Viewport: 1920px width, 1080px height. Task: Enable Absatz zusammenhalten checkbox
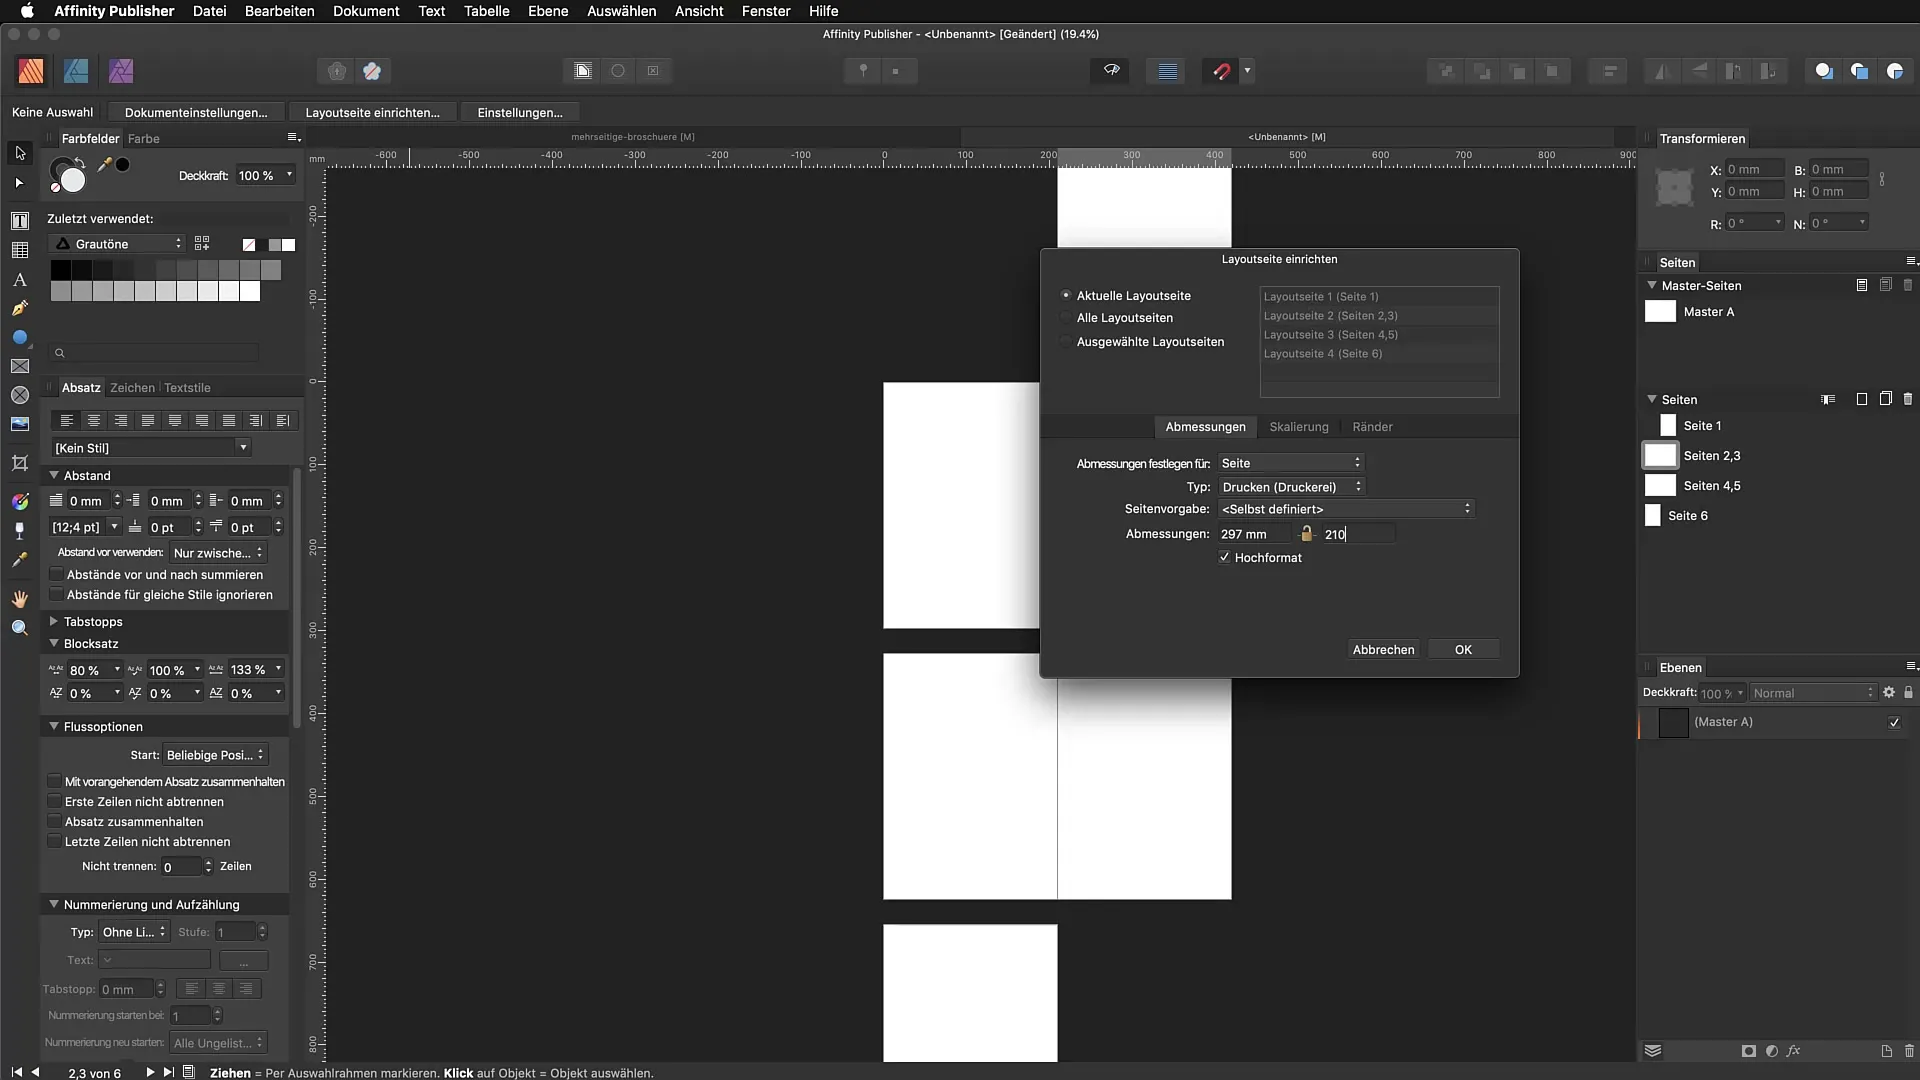55,821
